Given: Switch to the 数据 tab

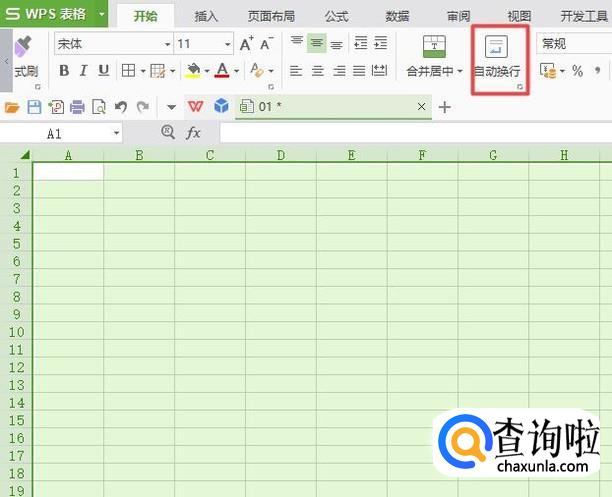Looking at the screenshot, I should 397,16.
